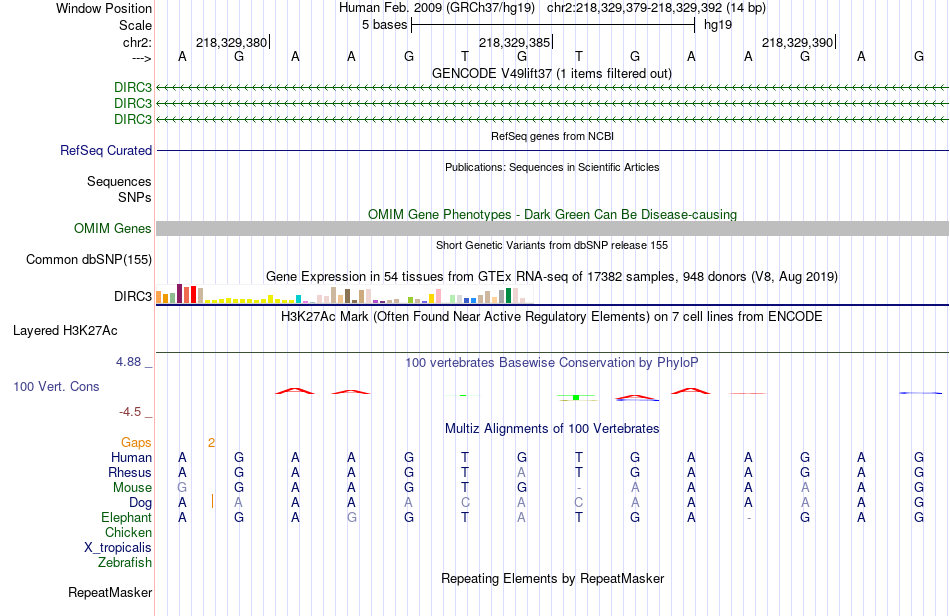Screen dimensions: 950x616
Task: Click the orange insertion bar in Dog row
Action: pos(212,502)
